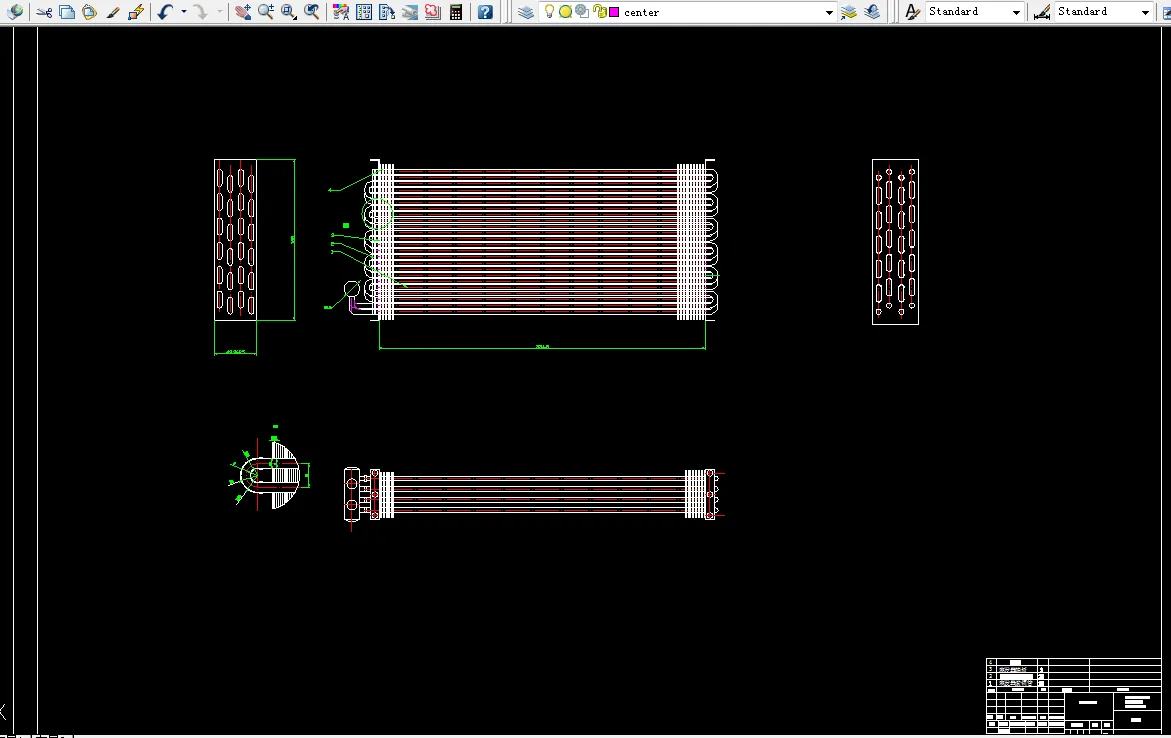Open the Properties palette icon
1171x738 pixels.
click(341, 12)
